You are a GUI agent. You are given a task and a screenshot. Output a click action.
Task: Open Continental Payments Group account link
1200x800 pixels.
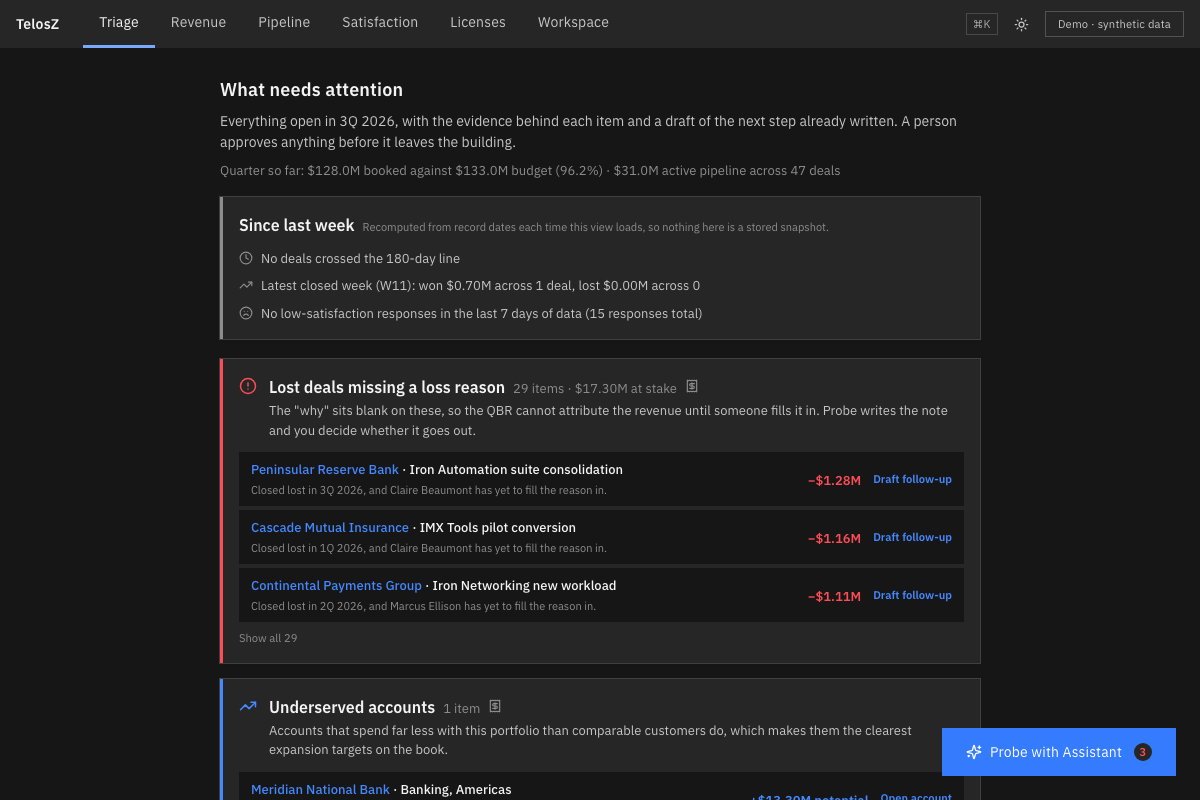tap(336, 586)
